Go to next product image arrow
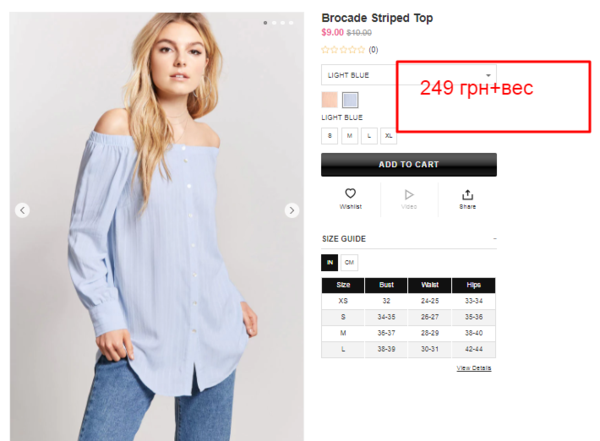The width and height of the screenshot is (600, 441). pyautogui.click(x=292, y=210)
